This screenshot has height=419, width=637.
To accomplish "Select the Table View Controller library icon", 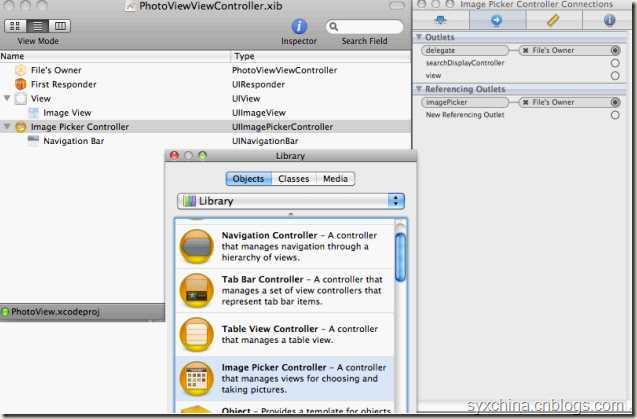I will pyautogui.click(x=197, y=334).
